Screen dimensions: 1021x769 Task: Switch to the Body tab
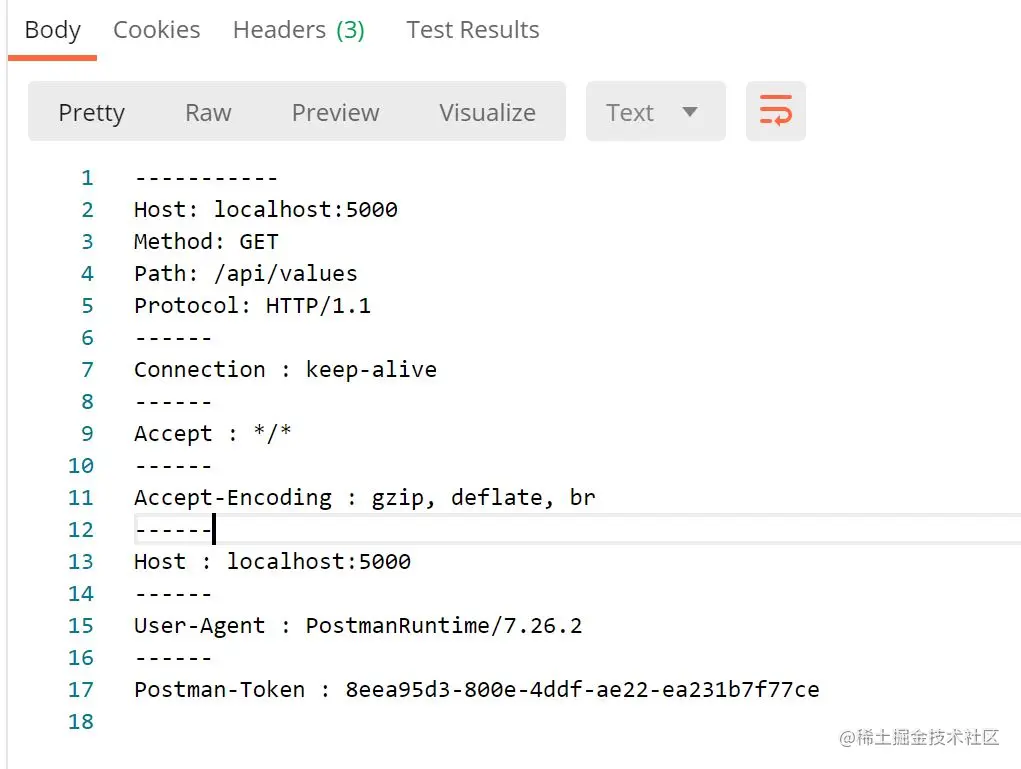[52, 30]
